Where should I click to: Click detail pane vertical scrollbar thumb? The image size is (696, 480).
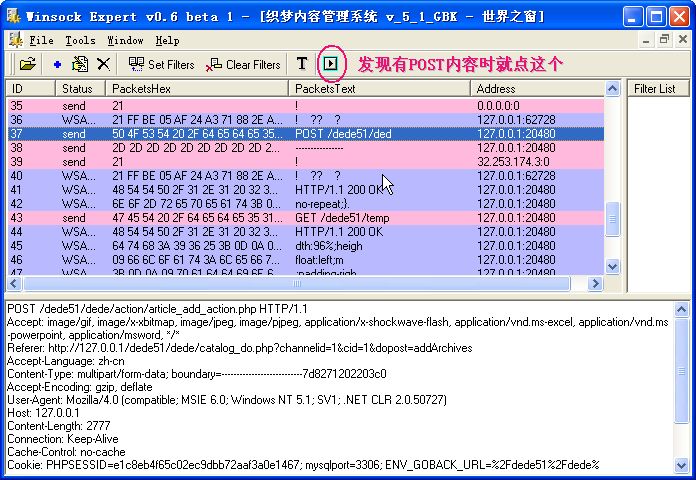[681, 370]
